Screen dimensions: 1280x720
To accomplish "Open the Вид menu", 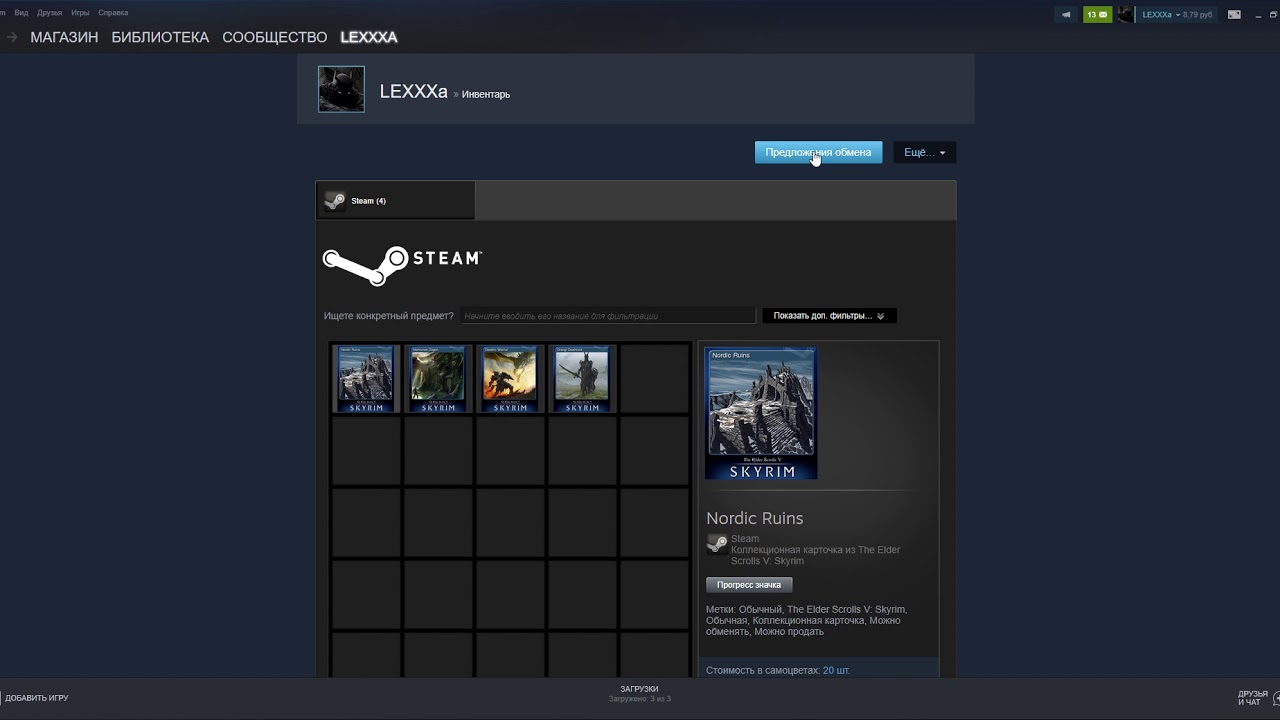I will (x=21, y=13).
